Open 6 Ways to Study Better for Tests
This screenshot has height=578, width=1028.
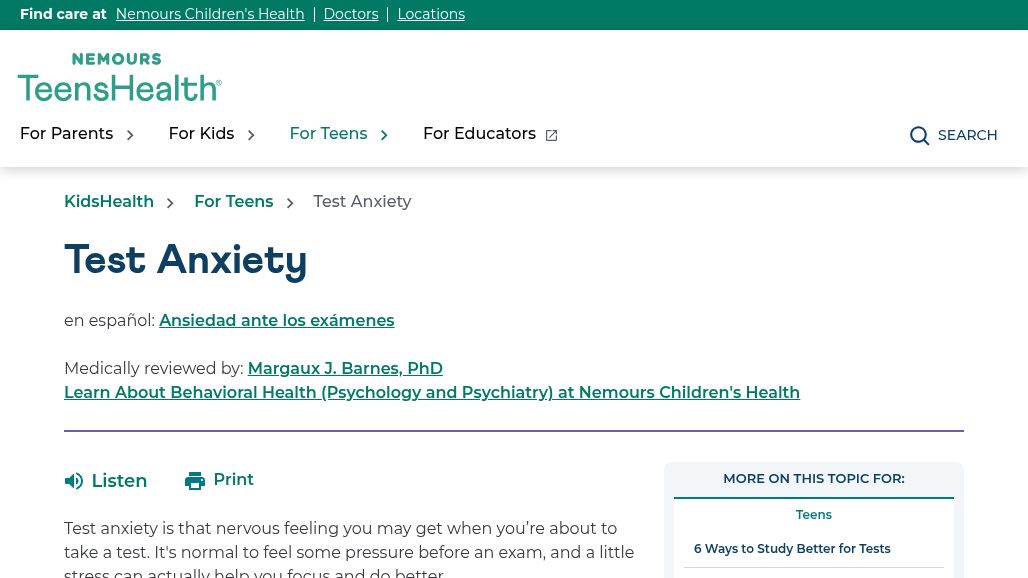pyautogui.click(x=792, y=549)
